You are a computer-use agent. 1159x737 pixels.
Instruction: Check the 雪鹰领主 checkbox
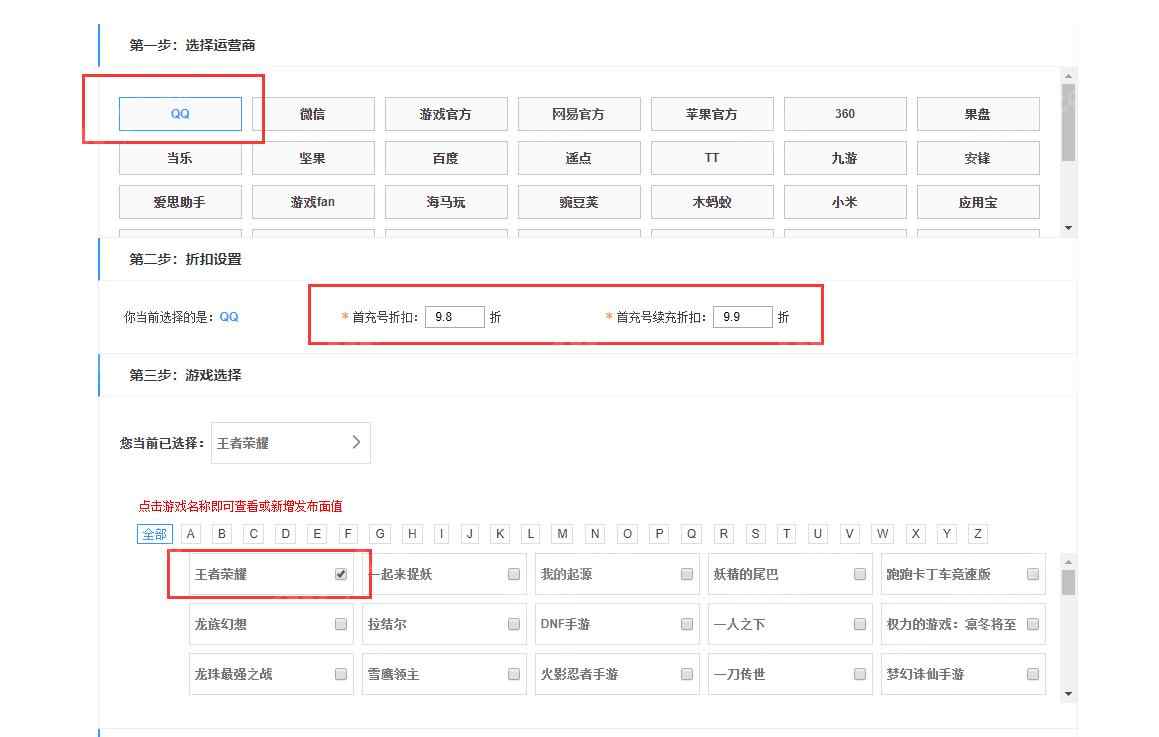tap(514, 674)
